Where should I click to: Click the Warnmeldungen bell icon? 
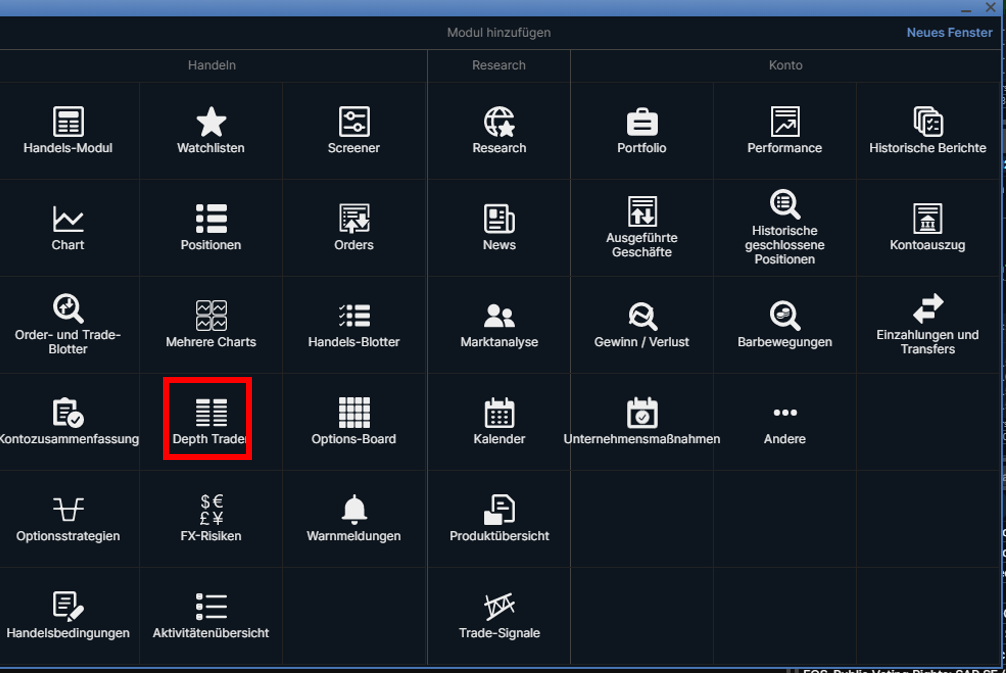[x=354, y=511]
